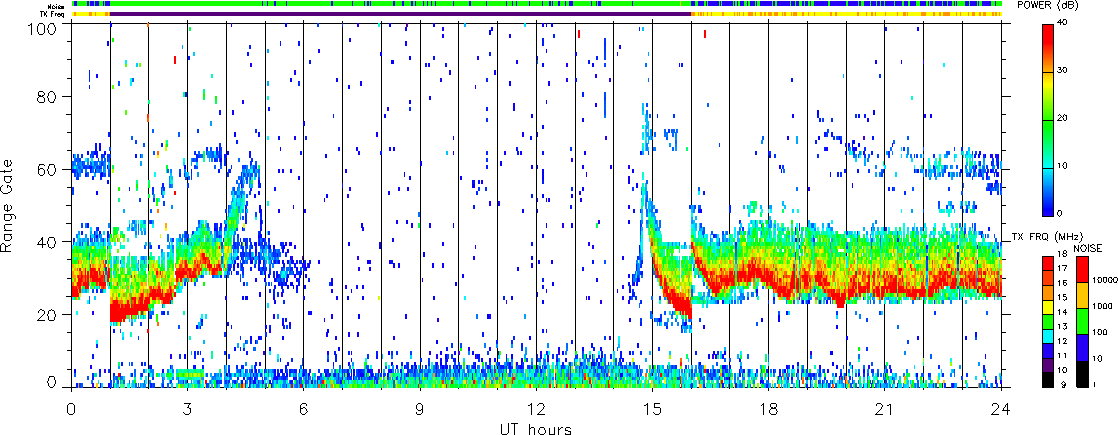The width and height of the screenshot is (1118, 435).
Task: Click the 13 label on TX FRQ scale
Action: 1062,327
